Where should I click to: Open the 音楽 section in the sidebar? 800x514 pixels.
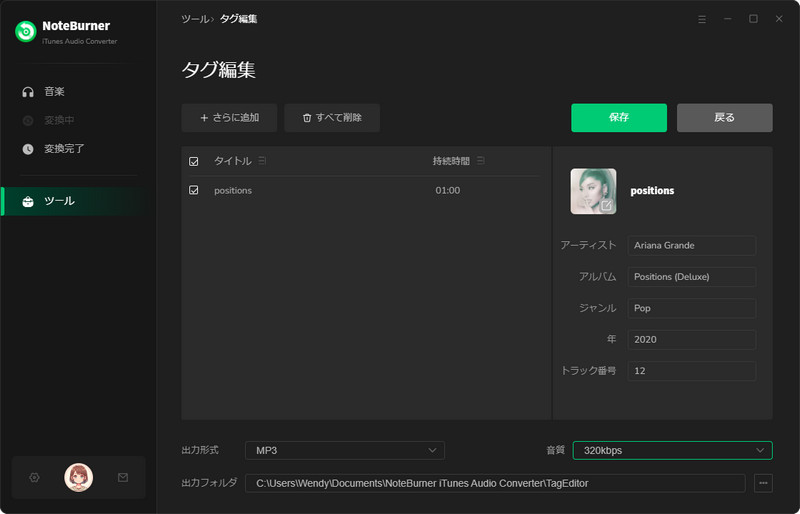click(x=54, y=91)
